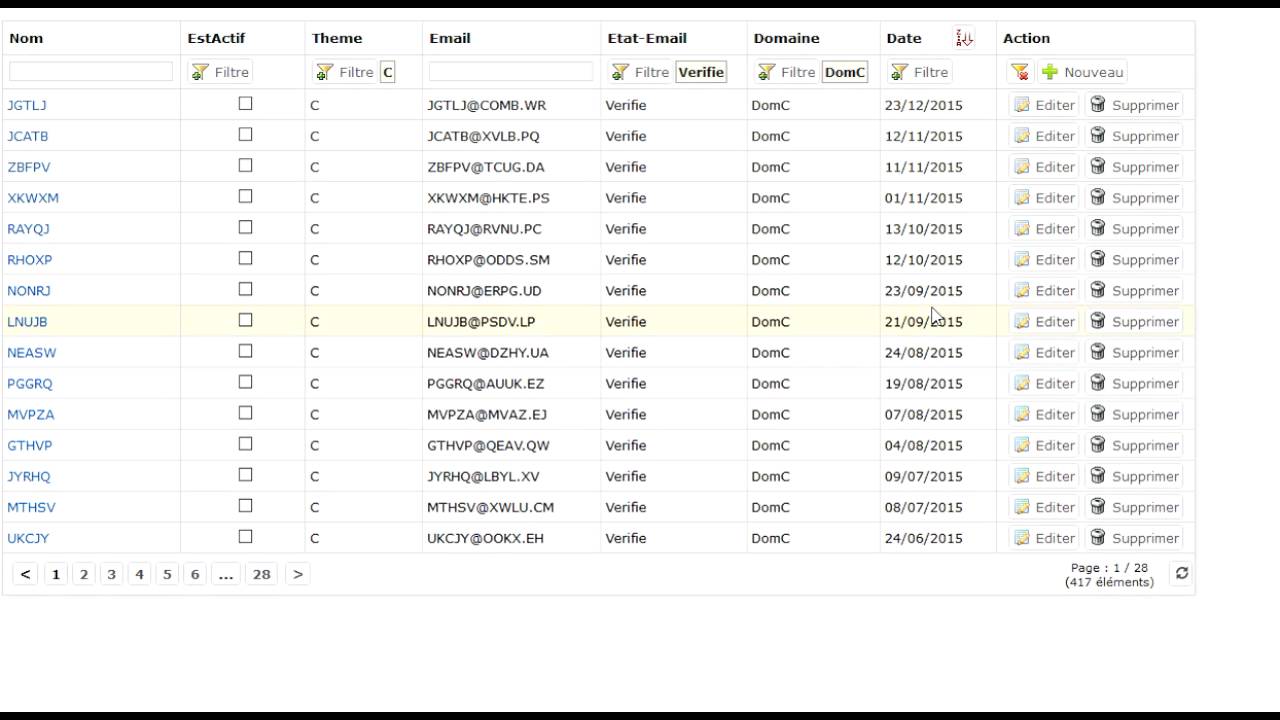The height and width of the screenshot is (720, 1280).
Task: Edit the MTHSV row
Action: [1044, 508]
